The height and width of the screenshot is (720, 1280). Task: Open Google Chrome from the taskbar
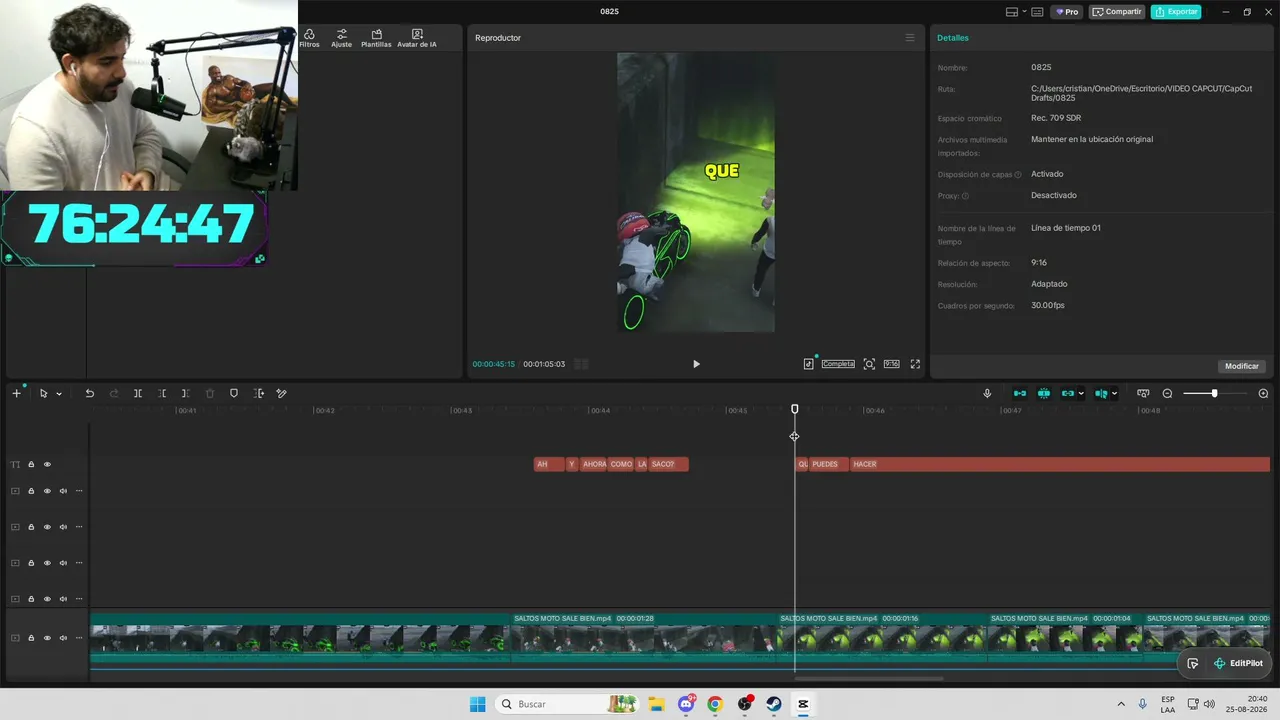(x=714, y=704)
